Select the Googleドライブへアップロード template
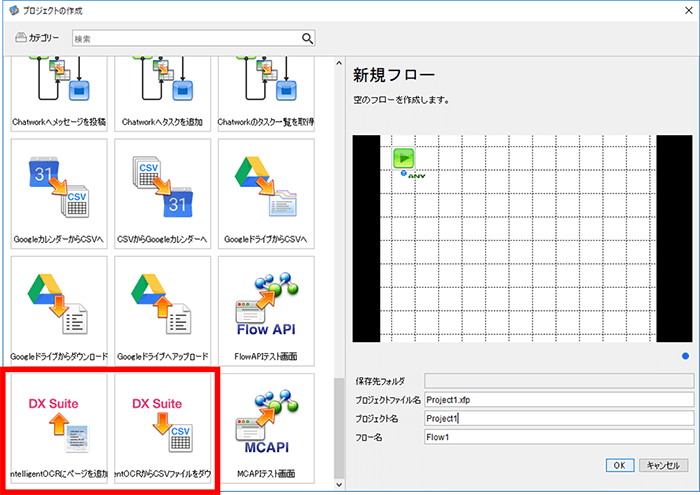700x495 pixels. point(162,311)
